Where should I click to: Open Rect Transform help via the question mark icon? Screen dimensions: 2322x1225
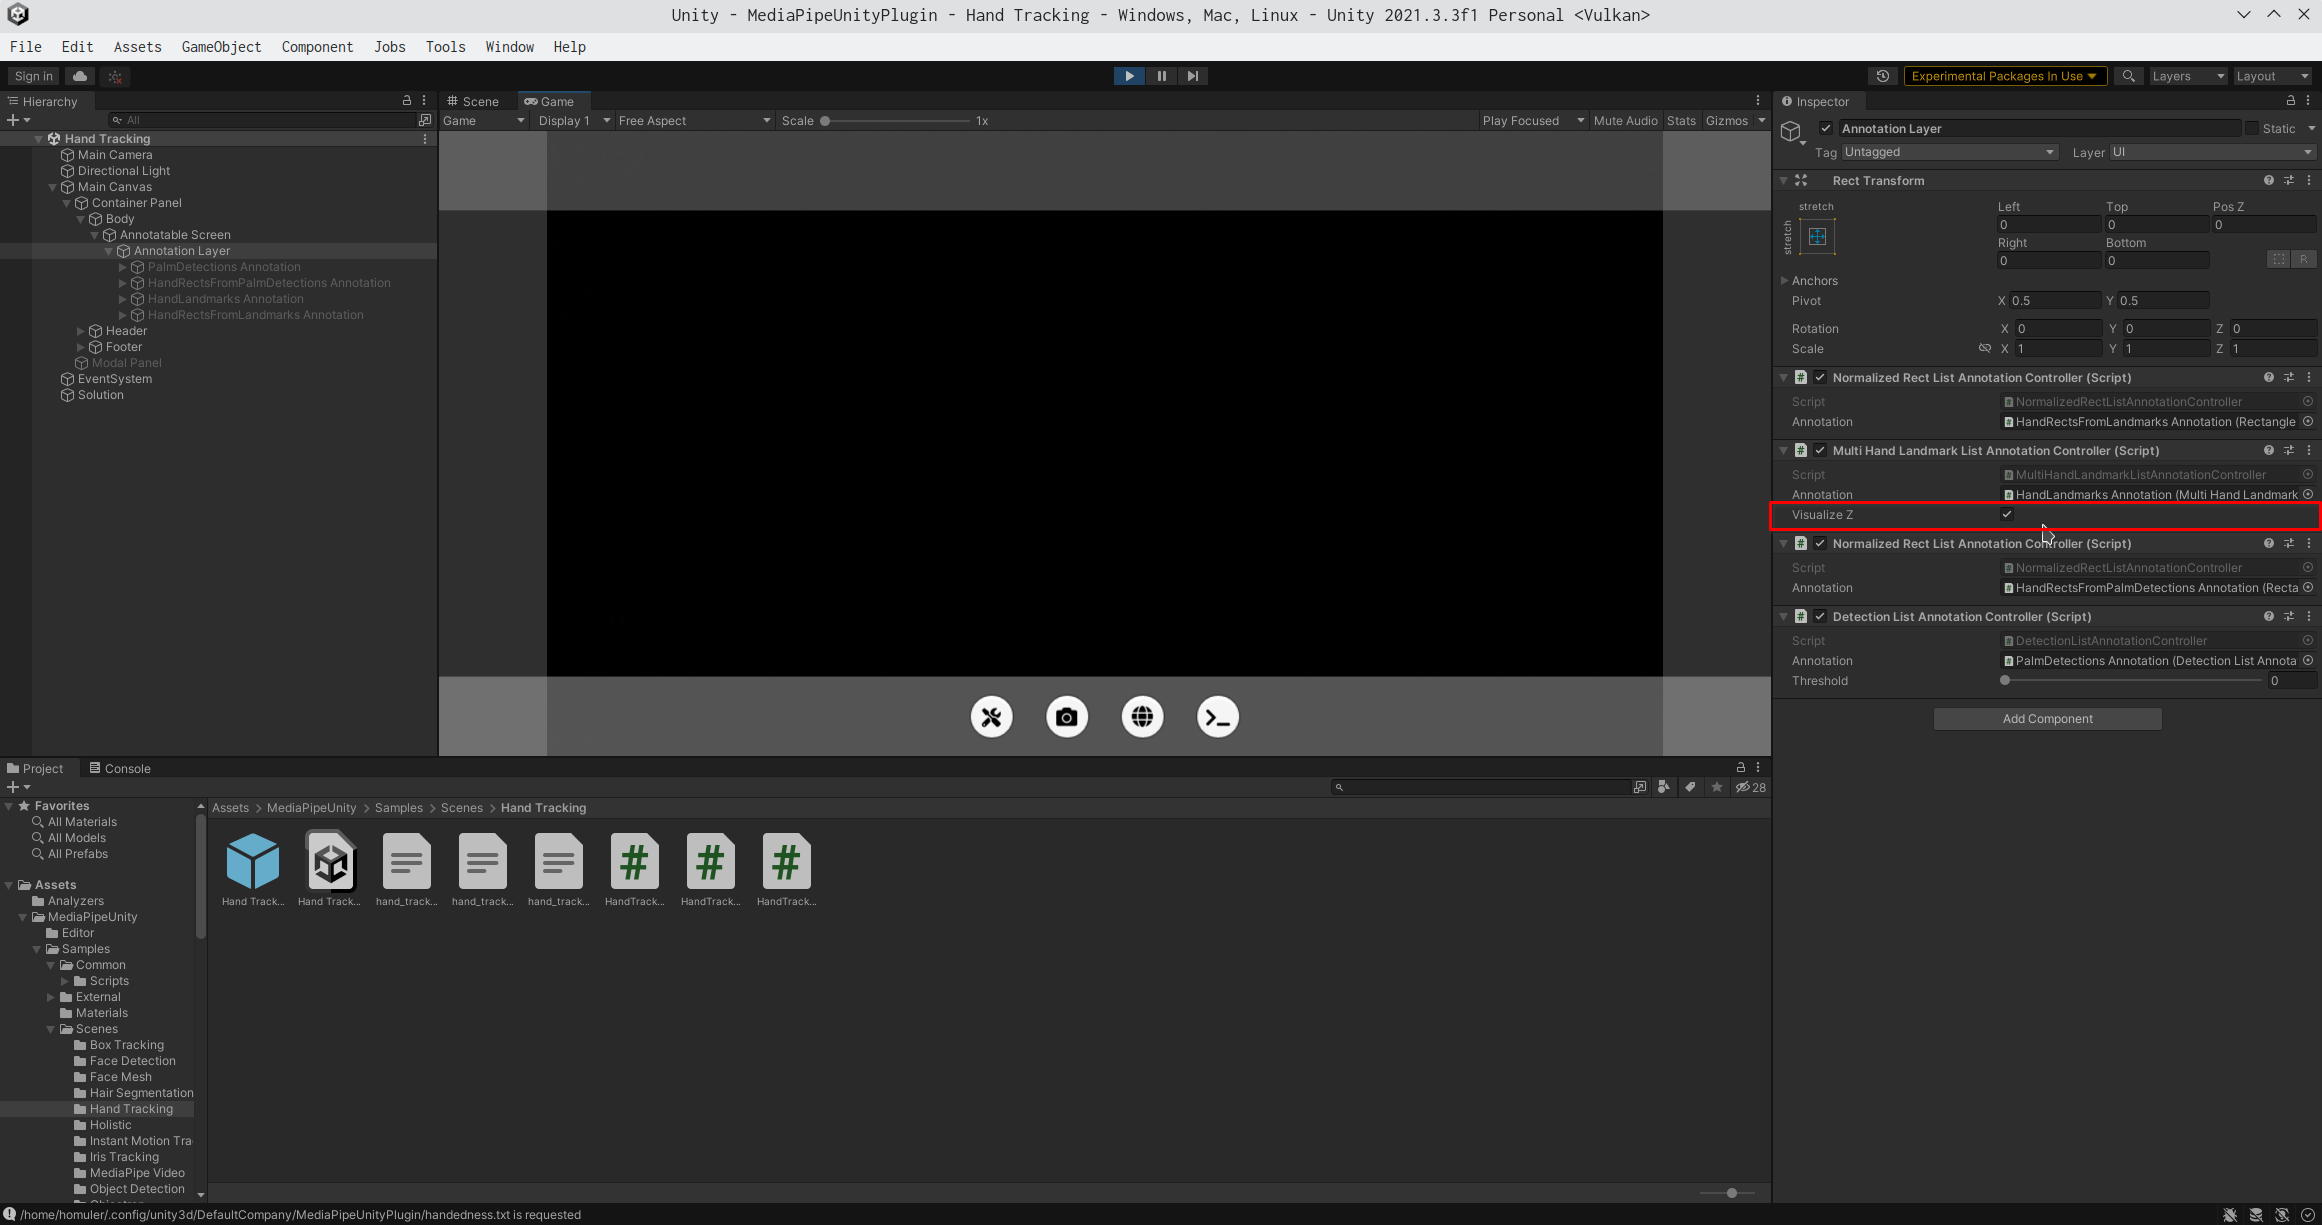(x=2268, y=180)
